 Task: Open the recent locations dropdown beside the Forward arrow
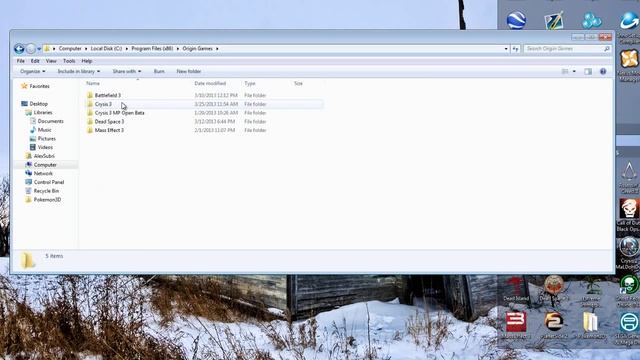pos(39,49)
